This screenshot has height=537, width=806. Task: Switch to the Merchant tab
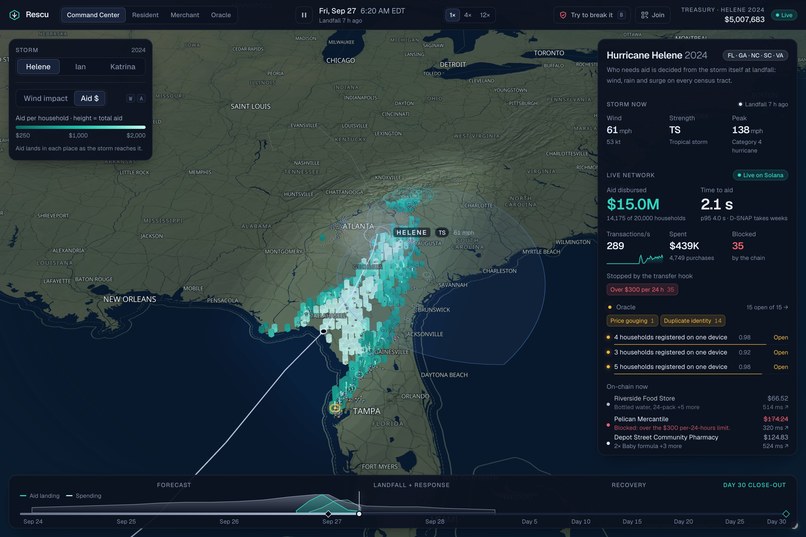click(x=185, y=15)
